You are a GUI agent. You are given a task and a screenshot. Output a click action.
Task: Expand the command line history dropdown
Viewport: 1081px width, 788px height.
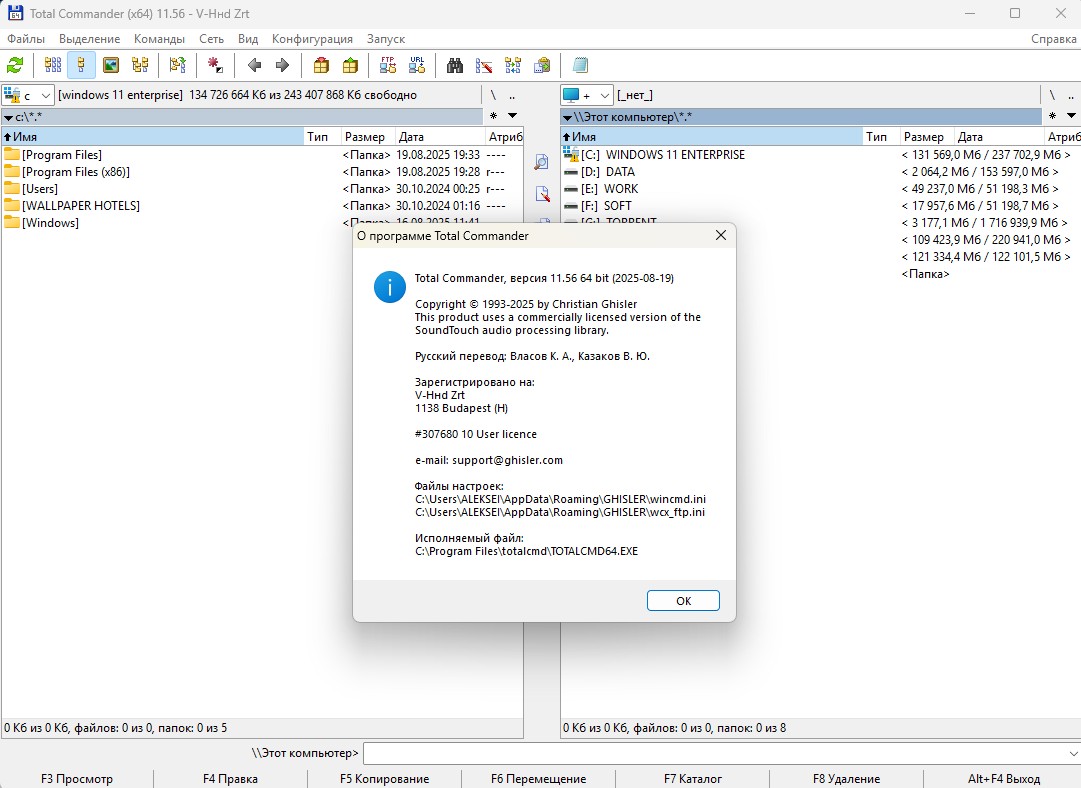[x=1073, y=753]
